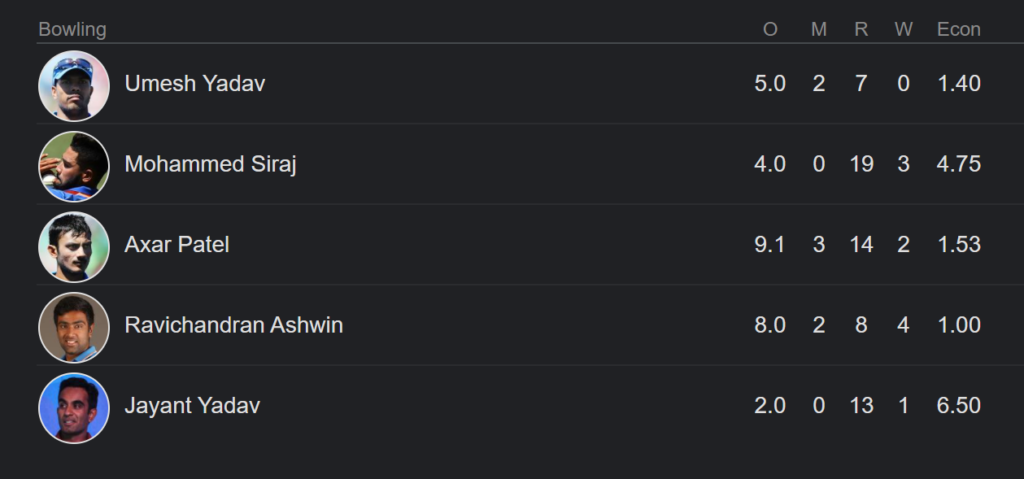Click Axar Patel's avatar image
Screen dimensions: 1024x479
click(x=74, y=246)
